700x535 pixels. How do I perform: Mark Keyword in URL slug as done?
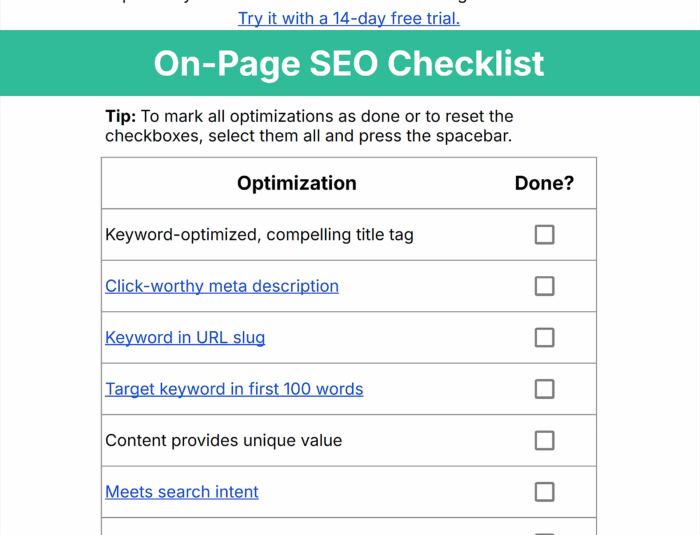[x=544, y=338]
